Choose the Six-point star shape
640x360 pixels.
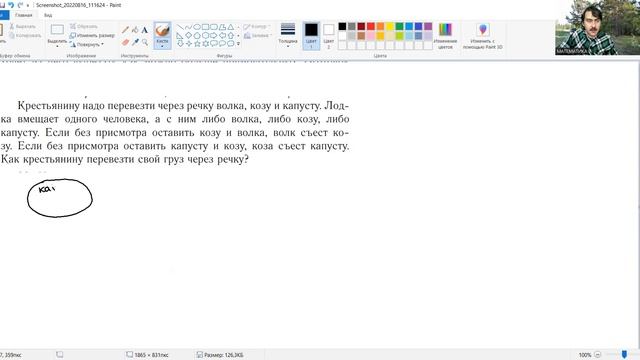pyautogui.click(x=205, y=44)
